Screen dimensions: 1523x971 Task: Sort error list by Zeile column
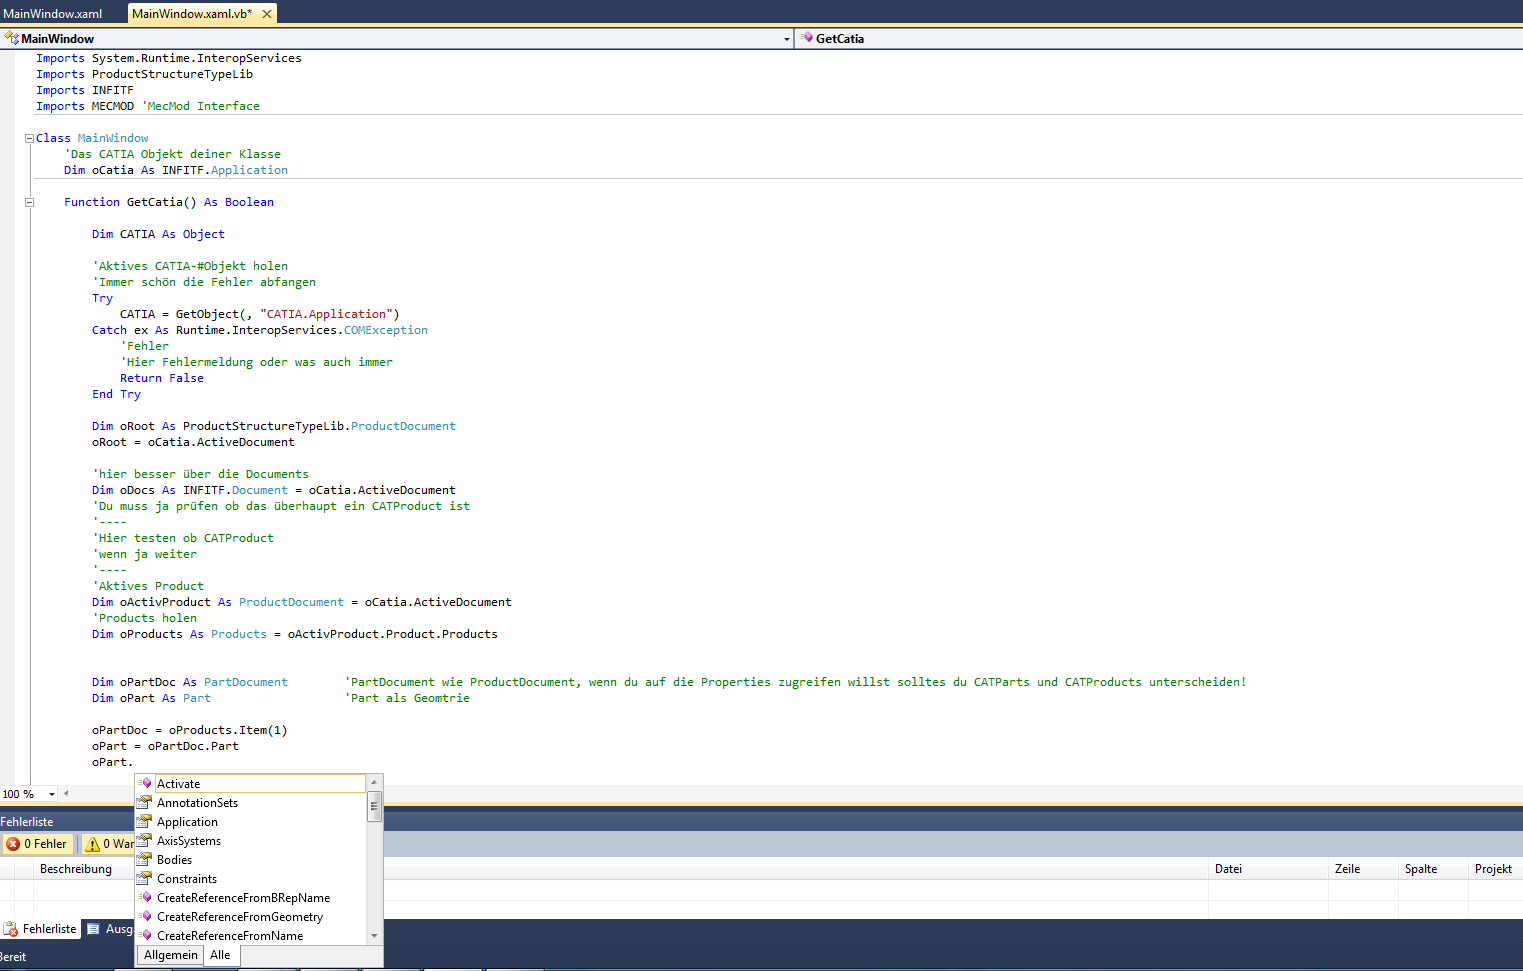[1363, 869]
